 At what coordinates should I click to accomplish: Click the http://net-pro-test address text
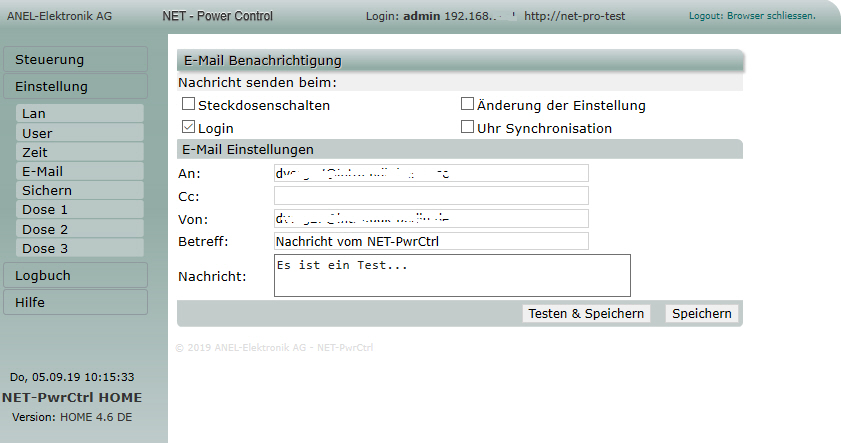pyautogui.click(x=574, y=16)
